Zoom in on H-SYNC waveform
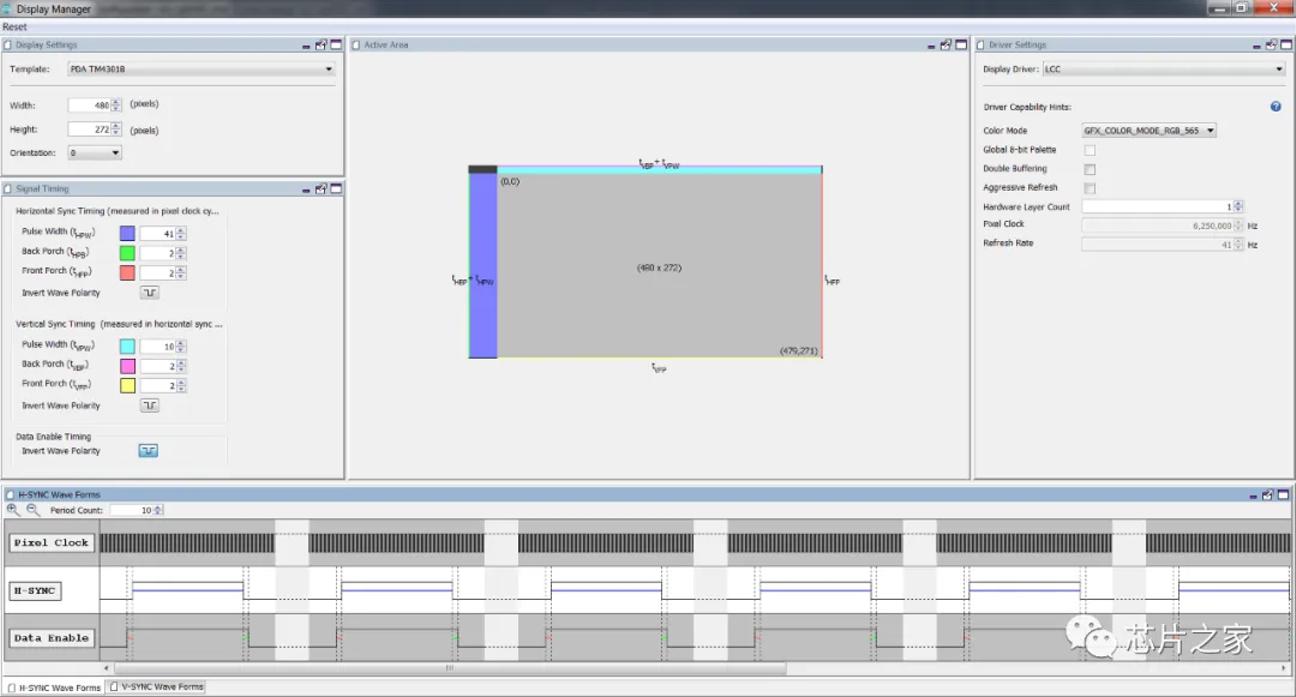 click(x=13, y=509)
